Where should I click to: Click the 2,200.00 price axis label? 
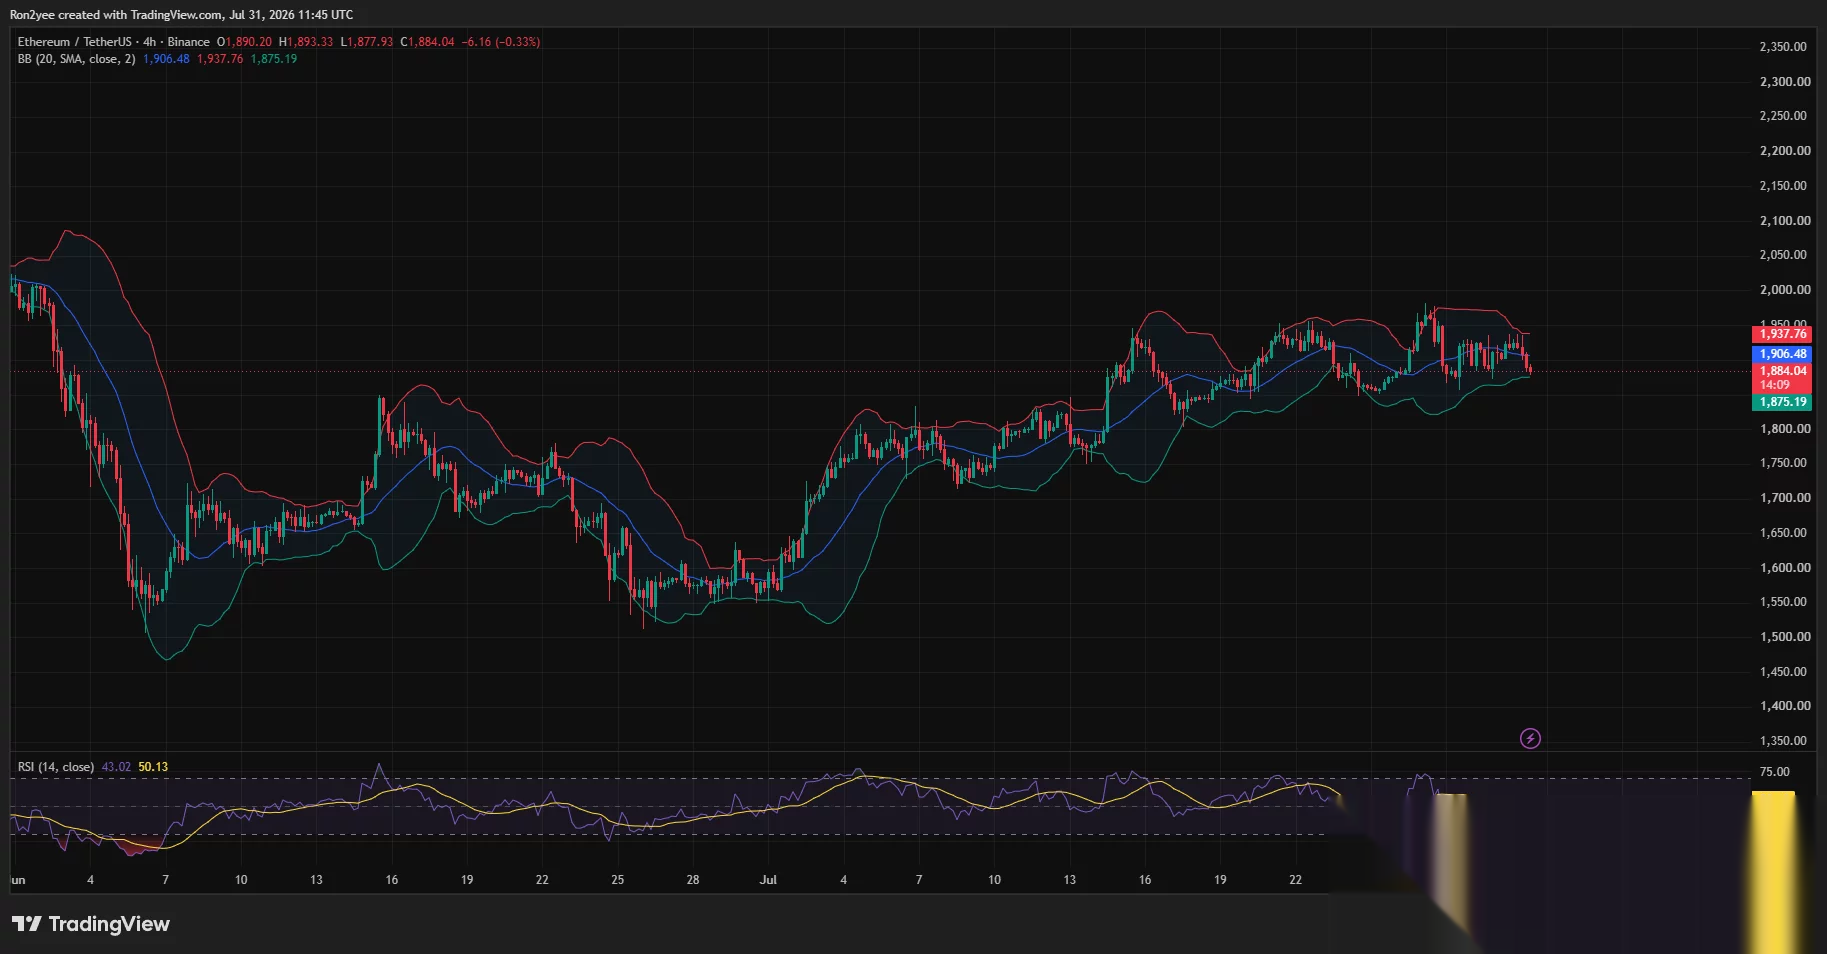1785,151
